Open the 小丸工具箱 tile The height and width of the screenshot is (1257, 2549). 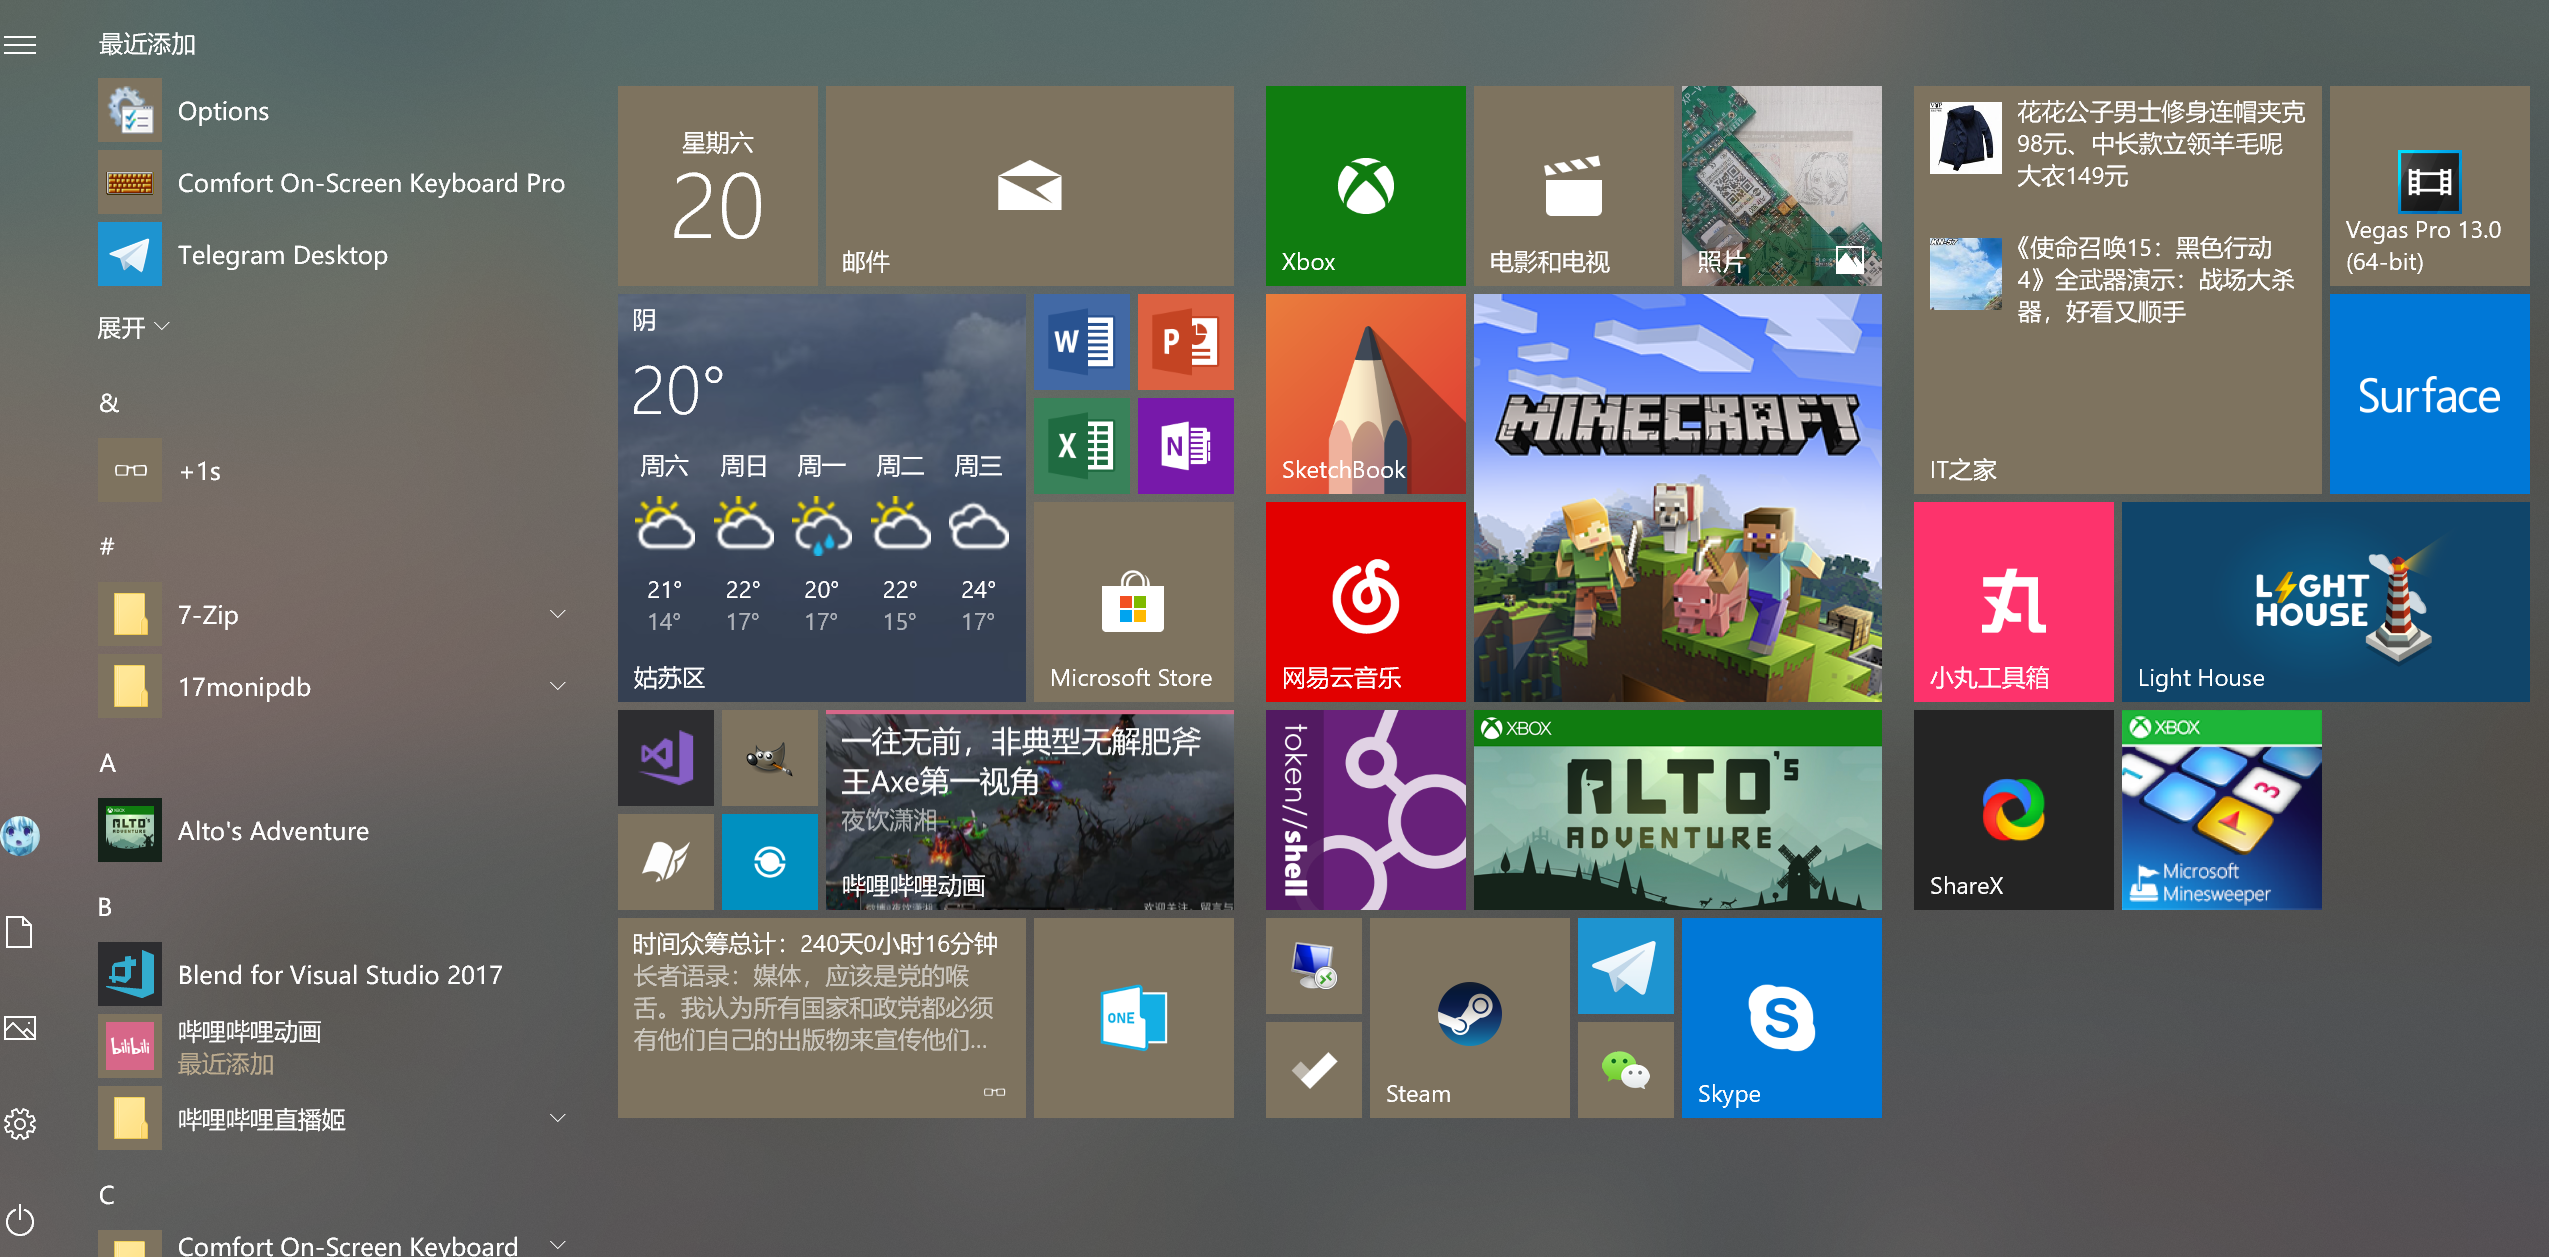[x=2013, y=602]
